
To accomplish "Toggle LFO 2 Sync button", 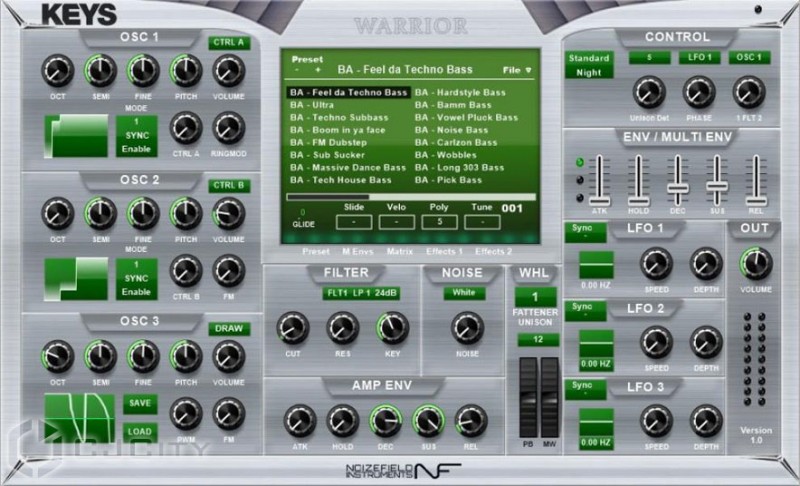I will tap(586, 311).
